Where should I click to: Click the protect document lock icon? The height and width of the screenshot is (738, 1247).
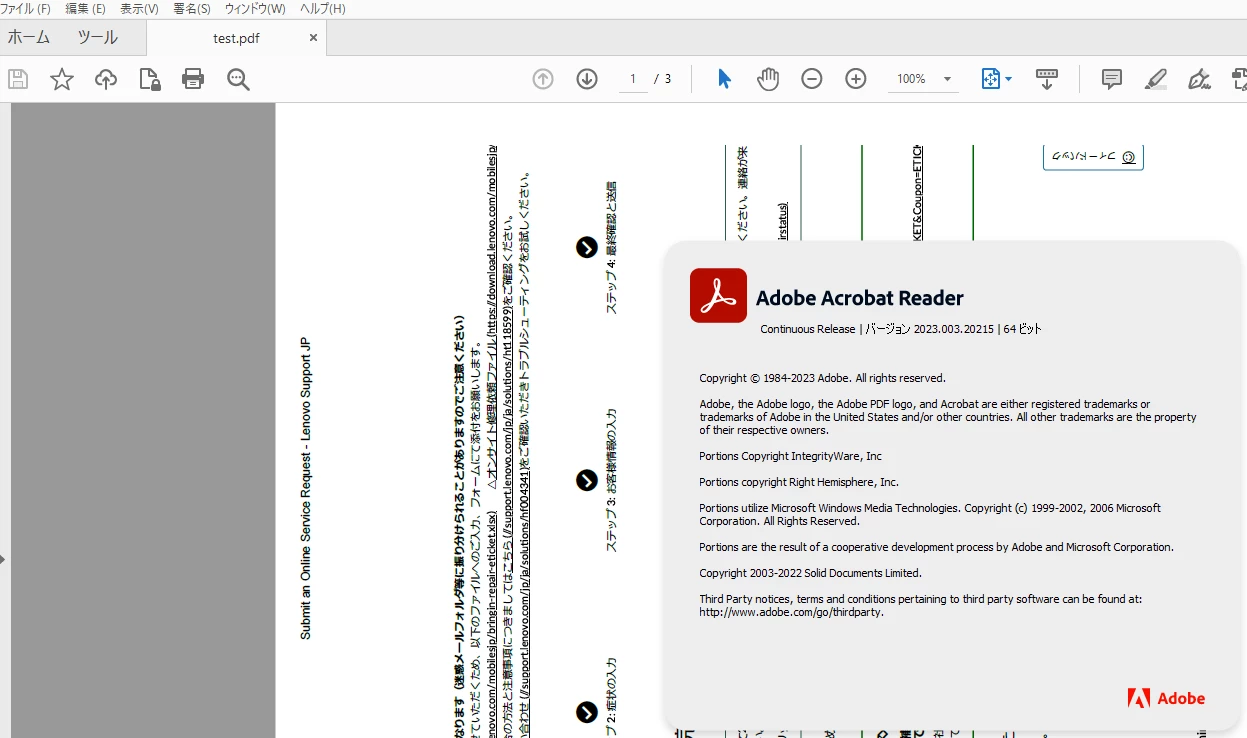pos(150,79)
